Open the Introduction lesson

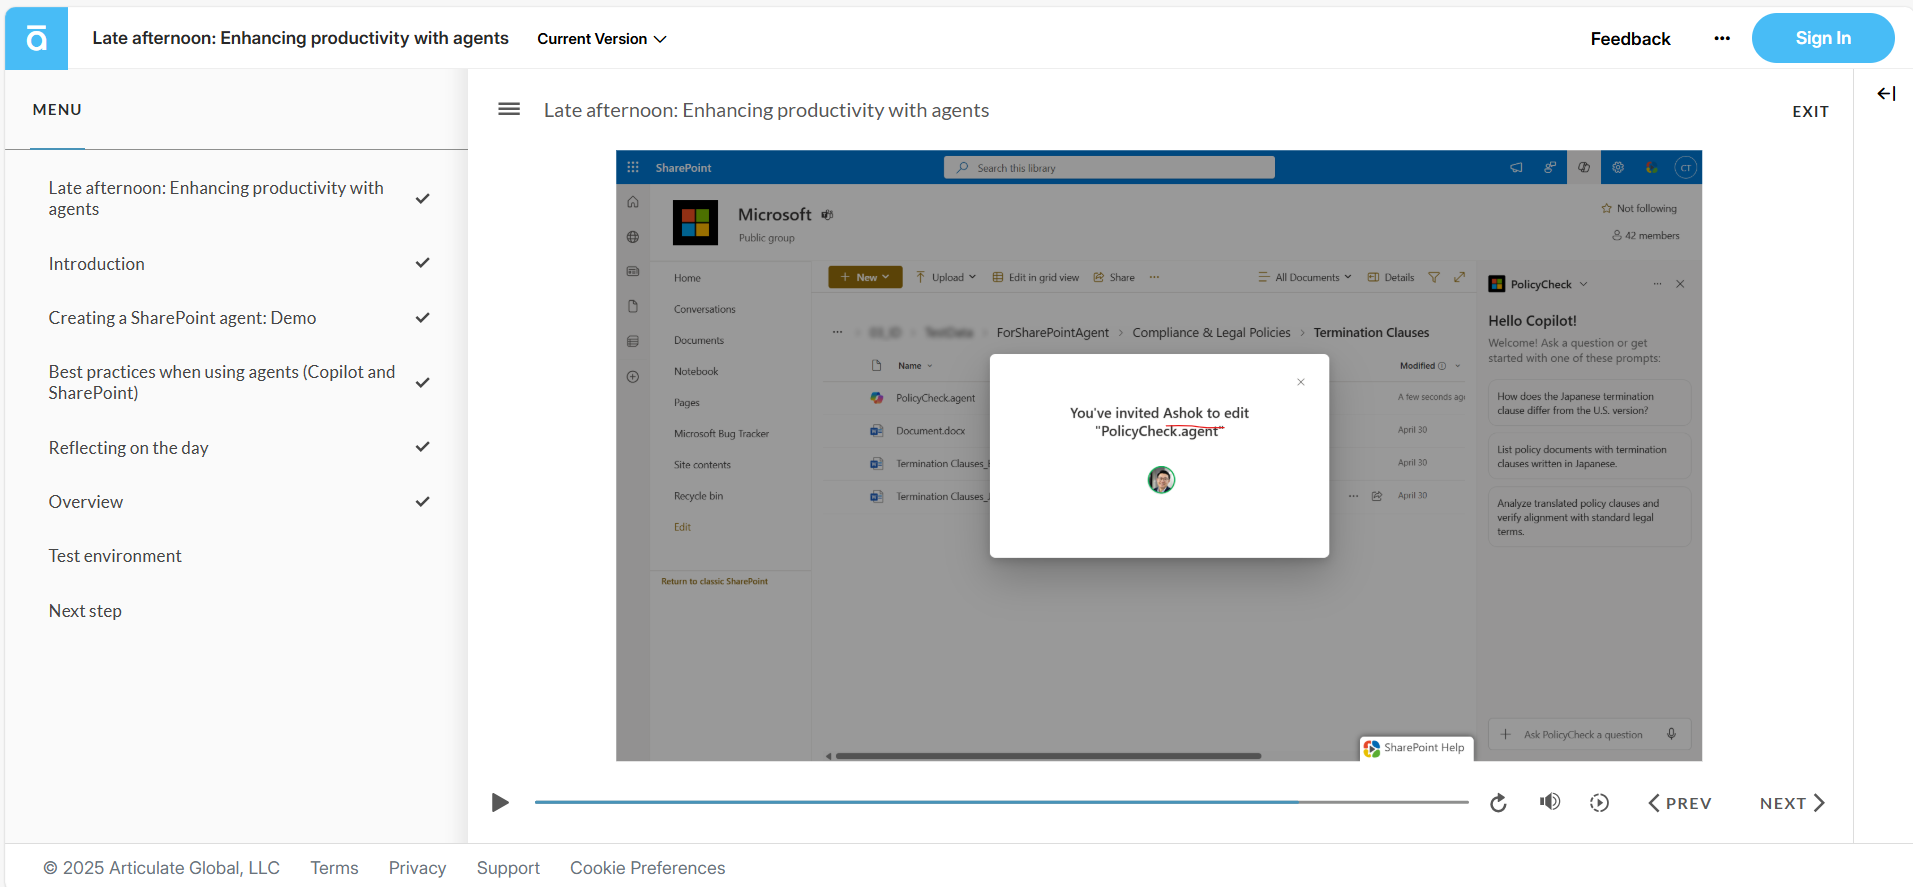coord(237,264)
